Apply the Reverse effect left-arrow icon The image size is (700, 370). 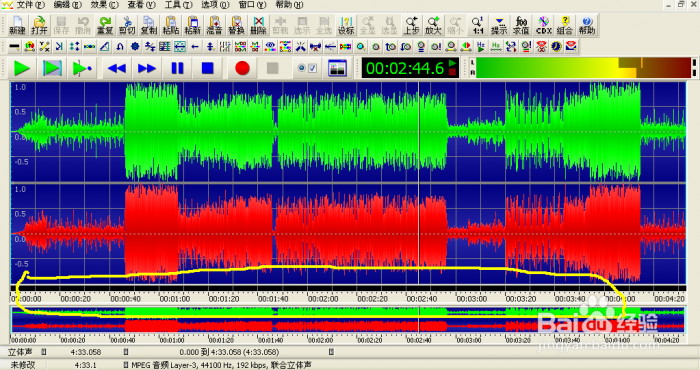195,46
